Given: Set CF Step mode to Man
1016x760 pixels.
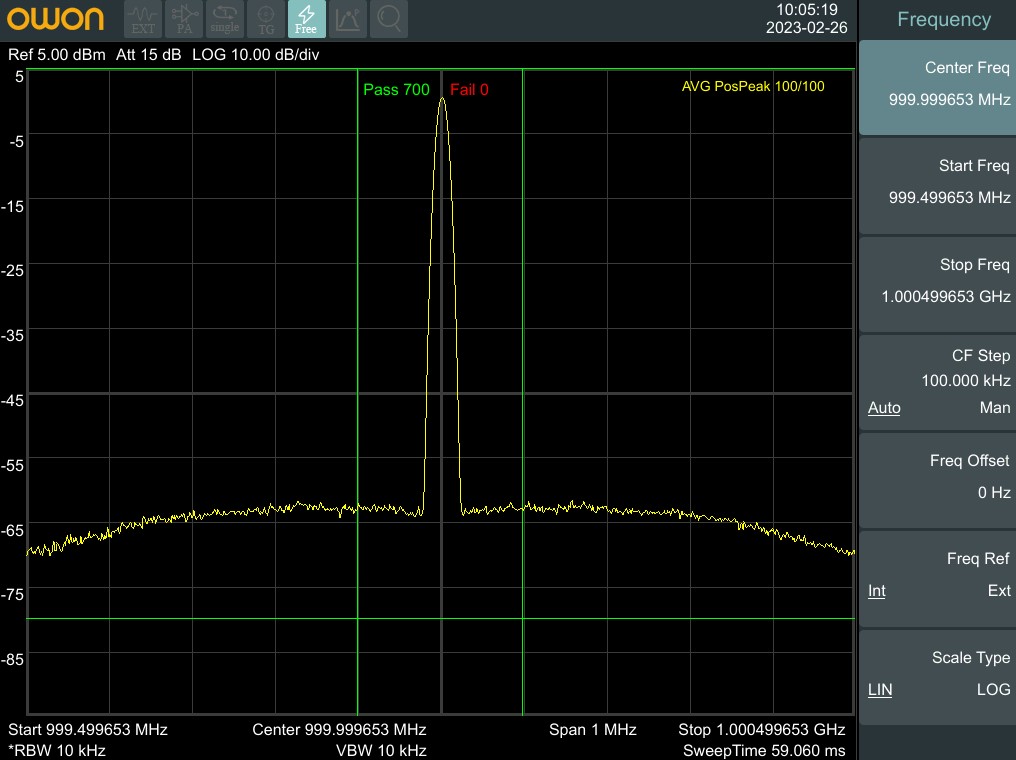Looking at the screenshot, I should 994,408.
